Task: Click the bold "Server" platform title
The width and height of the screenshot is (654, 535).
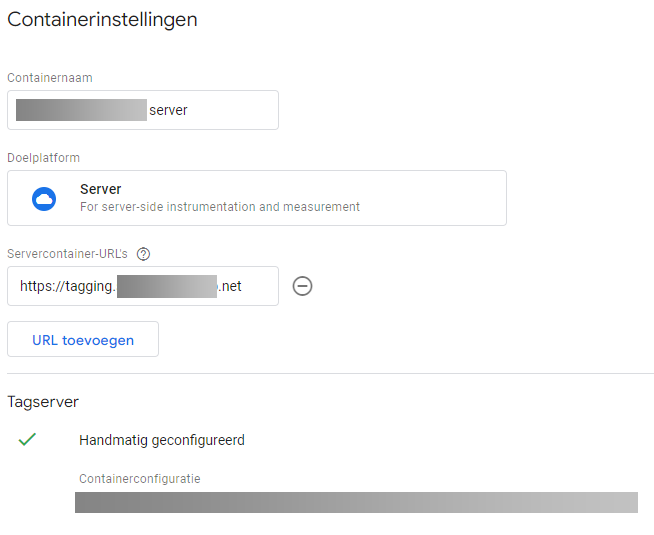Action: pos(101,189)
